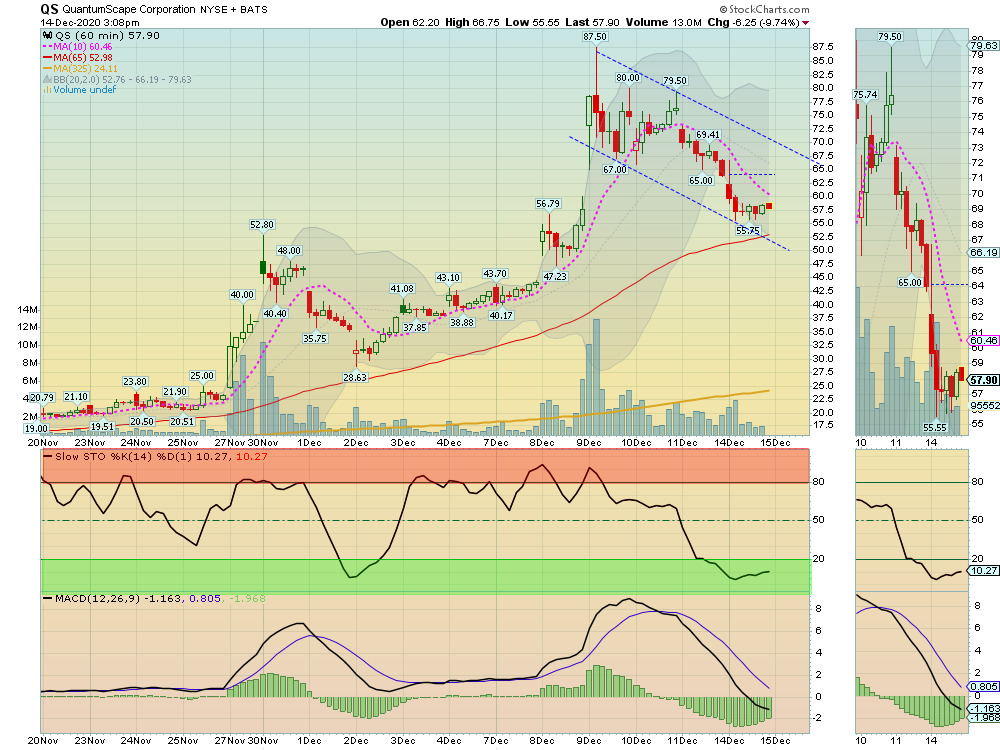Click the 66.19 mid band value on right axis

click(984, 253)
